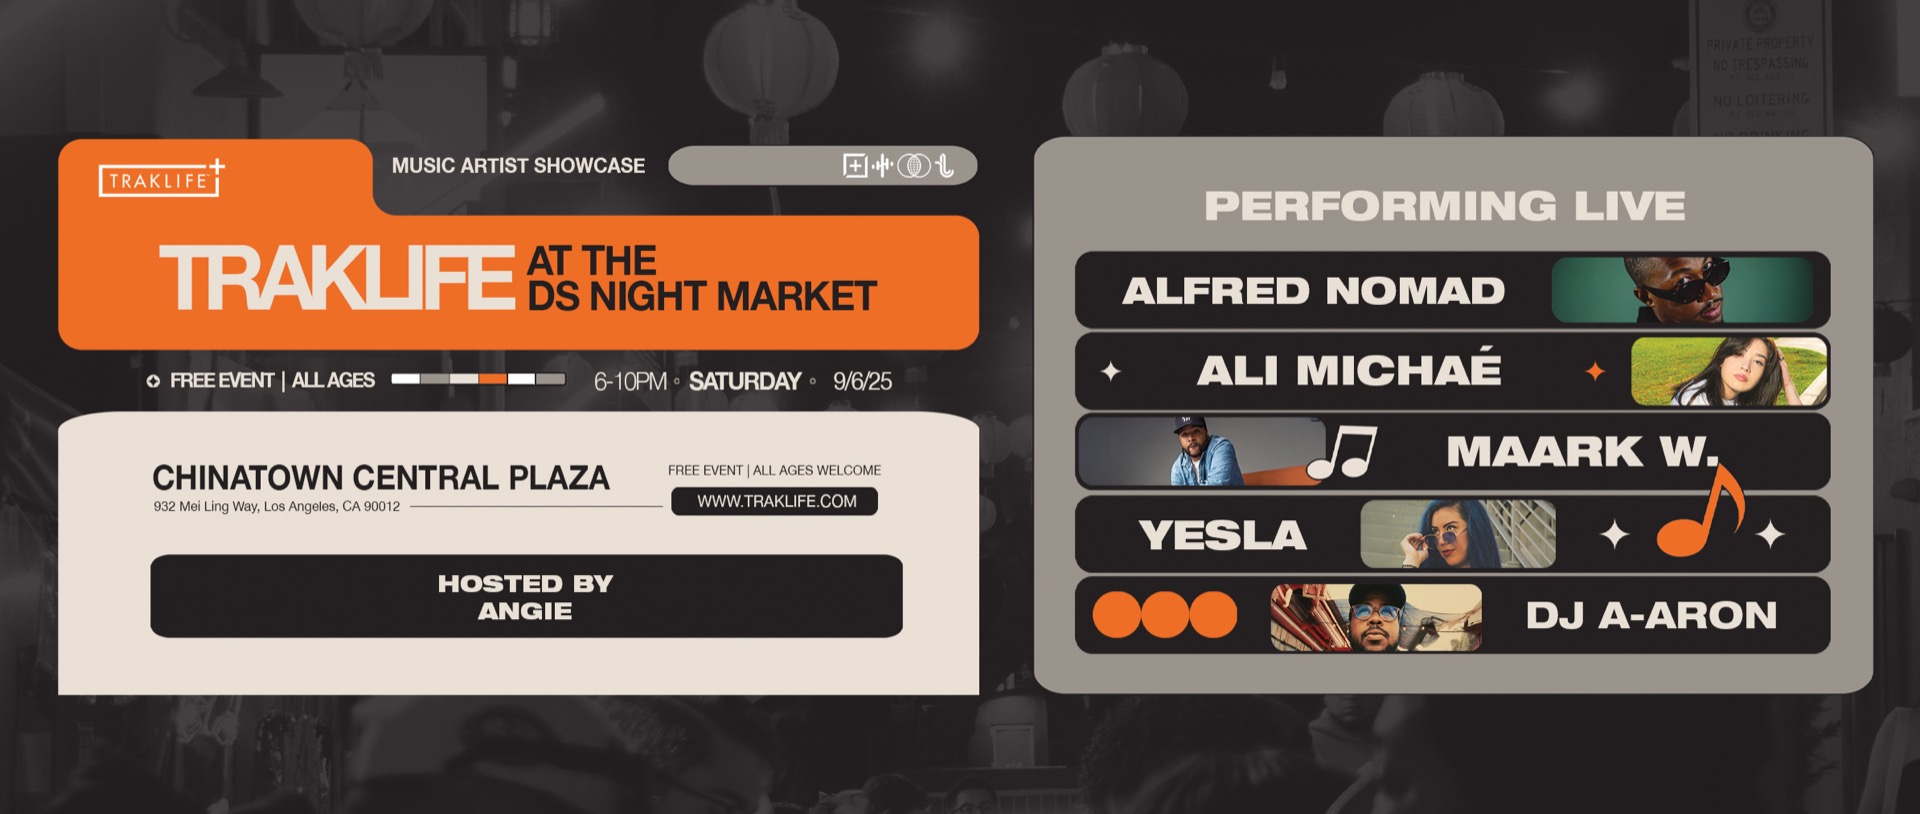Click the audio waveform icon in gray pill

(882, 166)
